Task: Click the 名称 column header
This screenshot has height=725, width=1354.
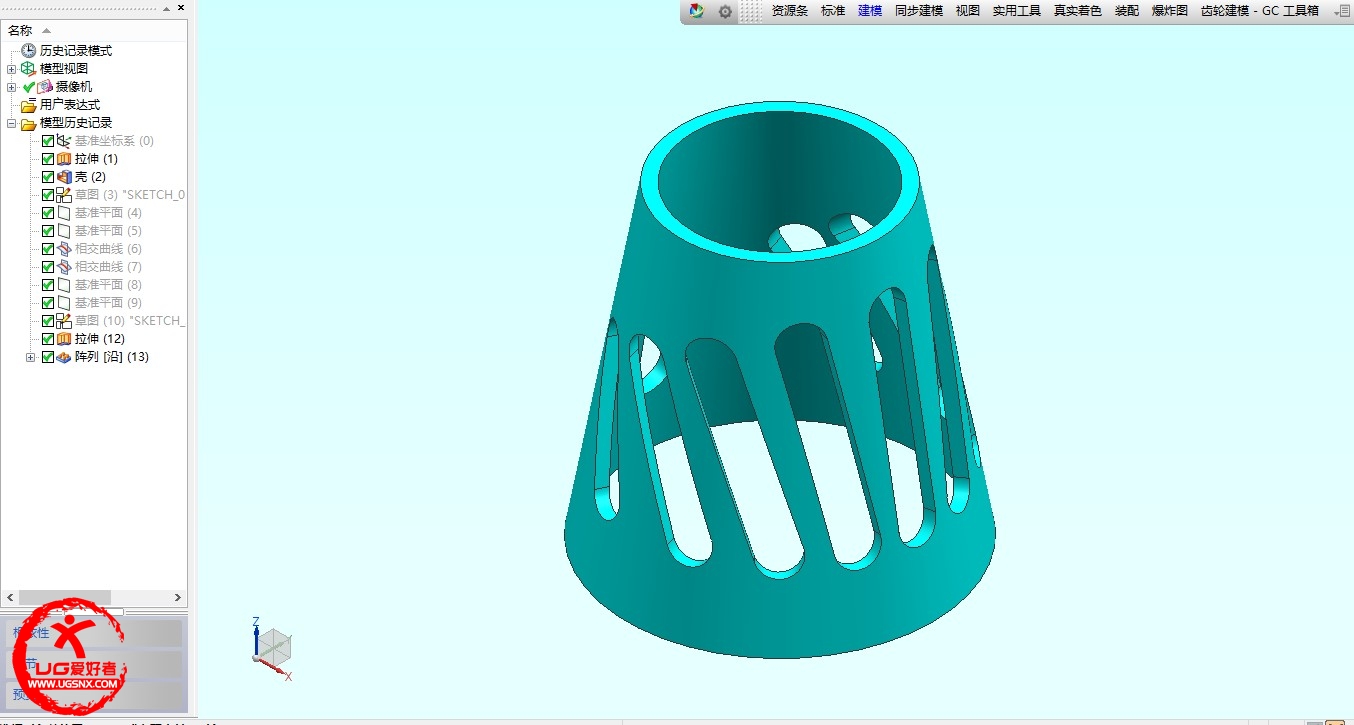Action: (94, 30)
